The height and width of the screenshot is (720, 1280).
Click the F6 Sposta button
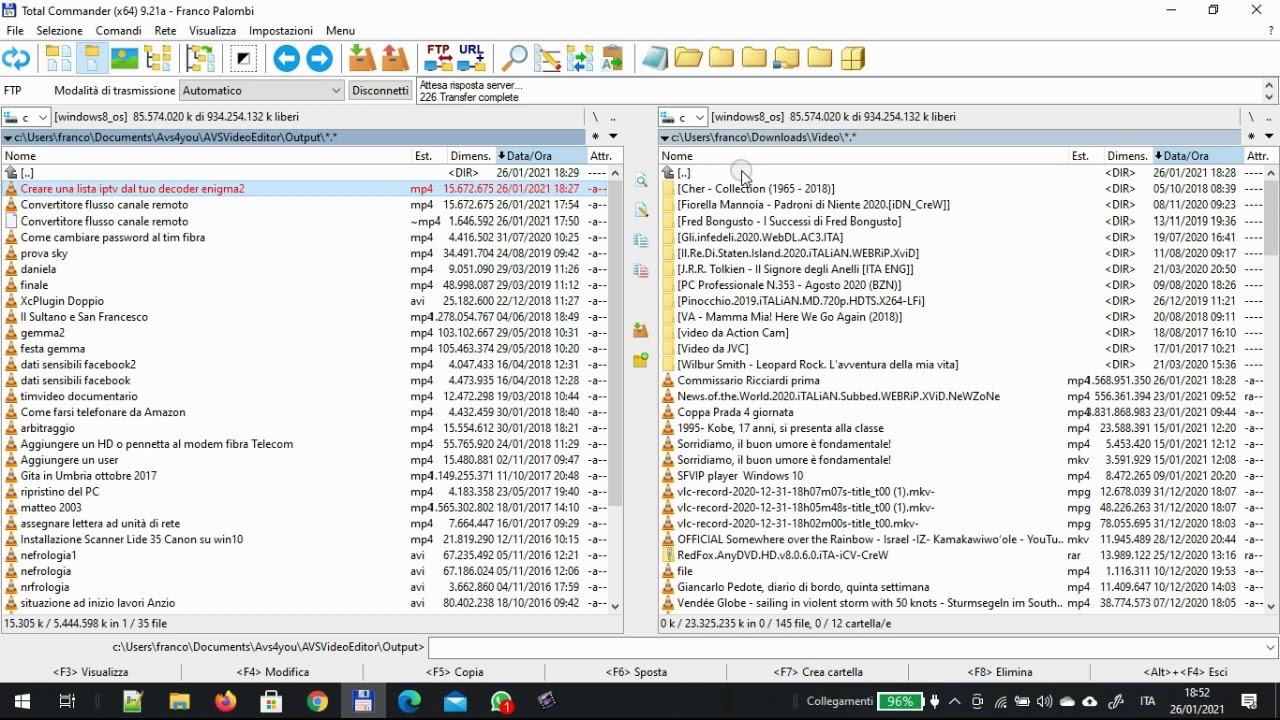pos(636,672)
